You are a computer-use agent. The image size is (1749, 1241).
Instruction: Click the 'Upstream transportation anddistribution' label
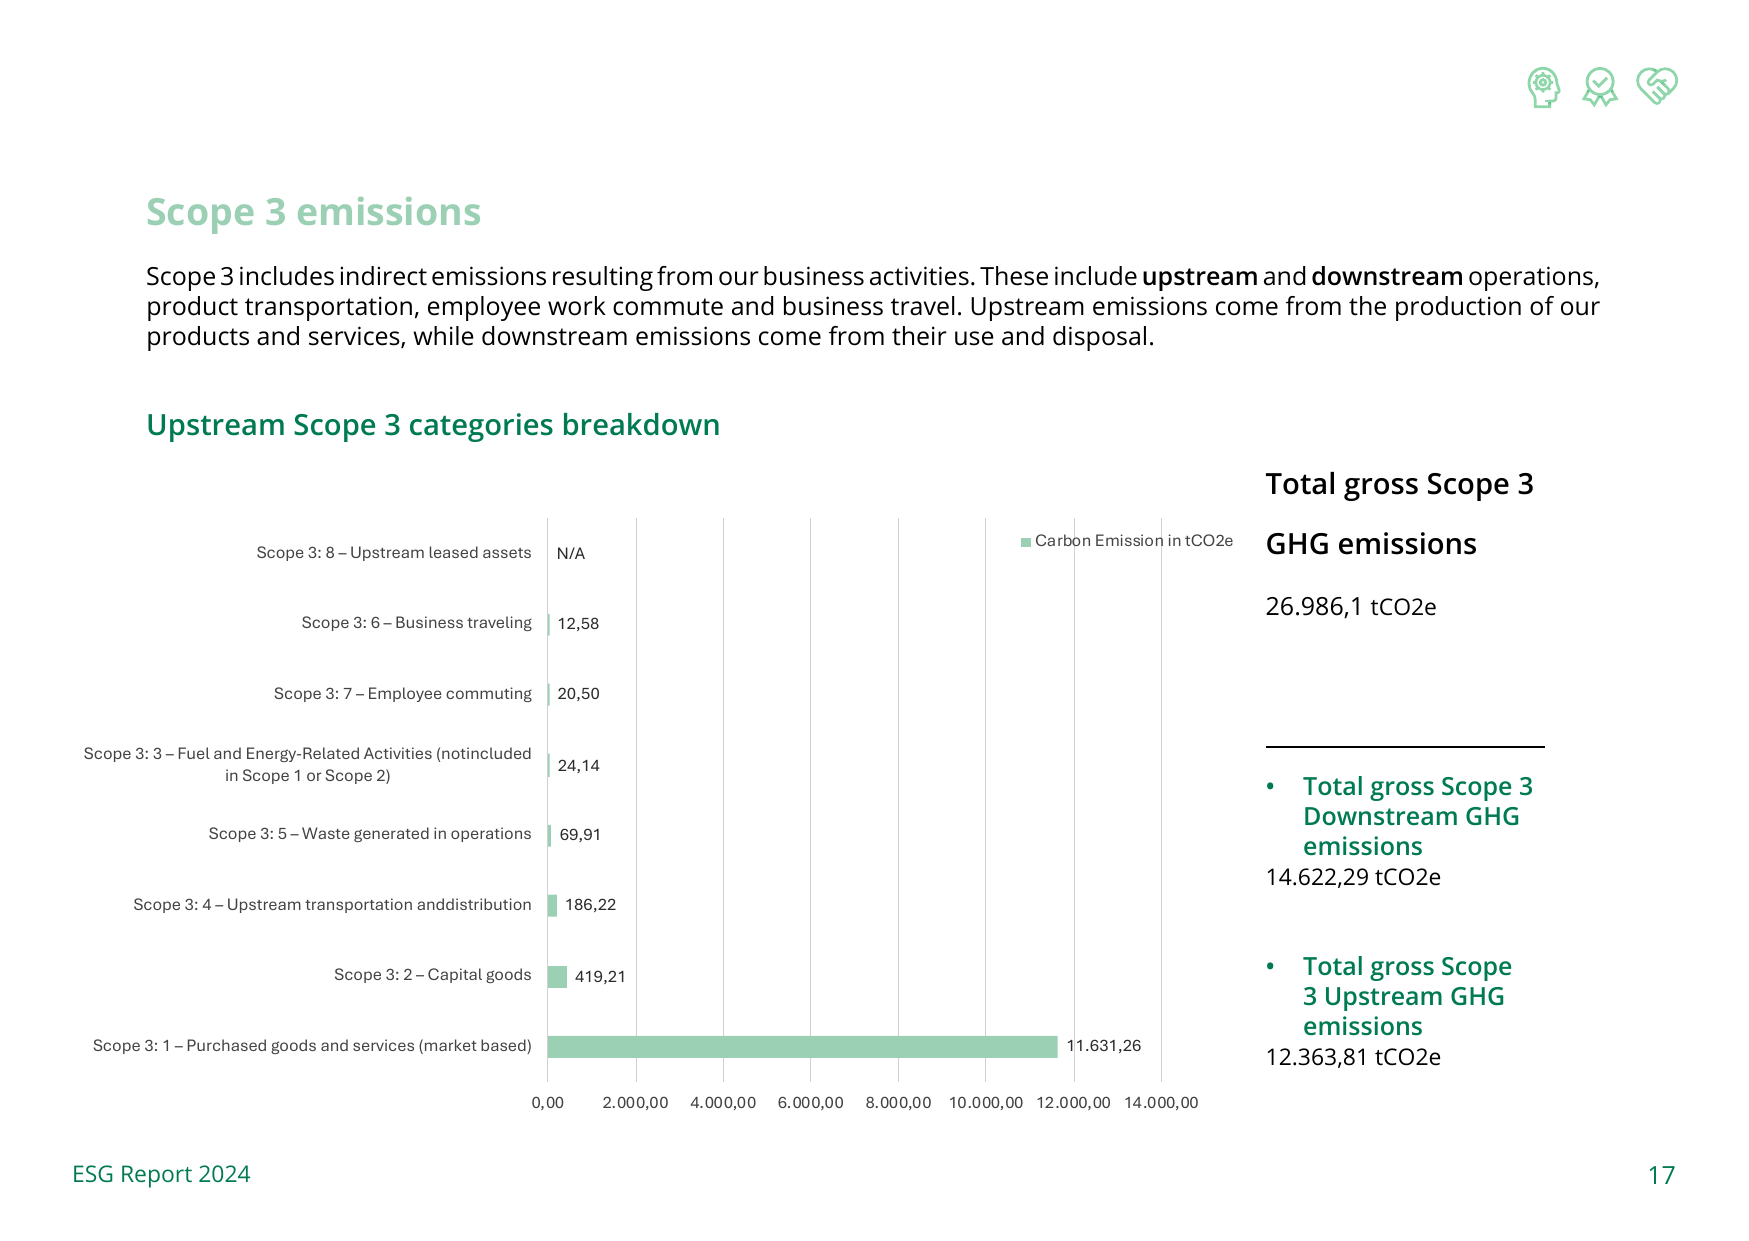coord(332,905)
